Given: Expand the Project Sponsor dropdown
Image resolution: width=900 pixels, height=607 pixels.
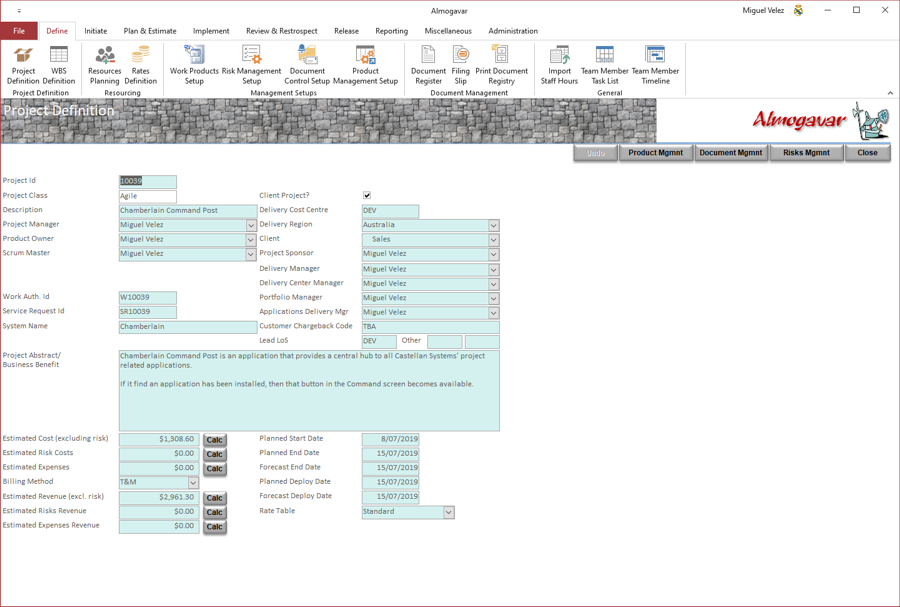Looking at the screenshot, I should click(494, 254).
